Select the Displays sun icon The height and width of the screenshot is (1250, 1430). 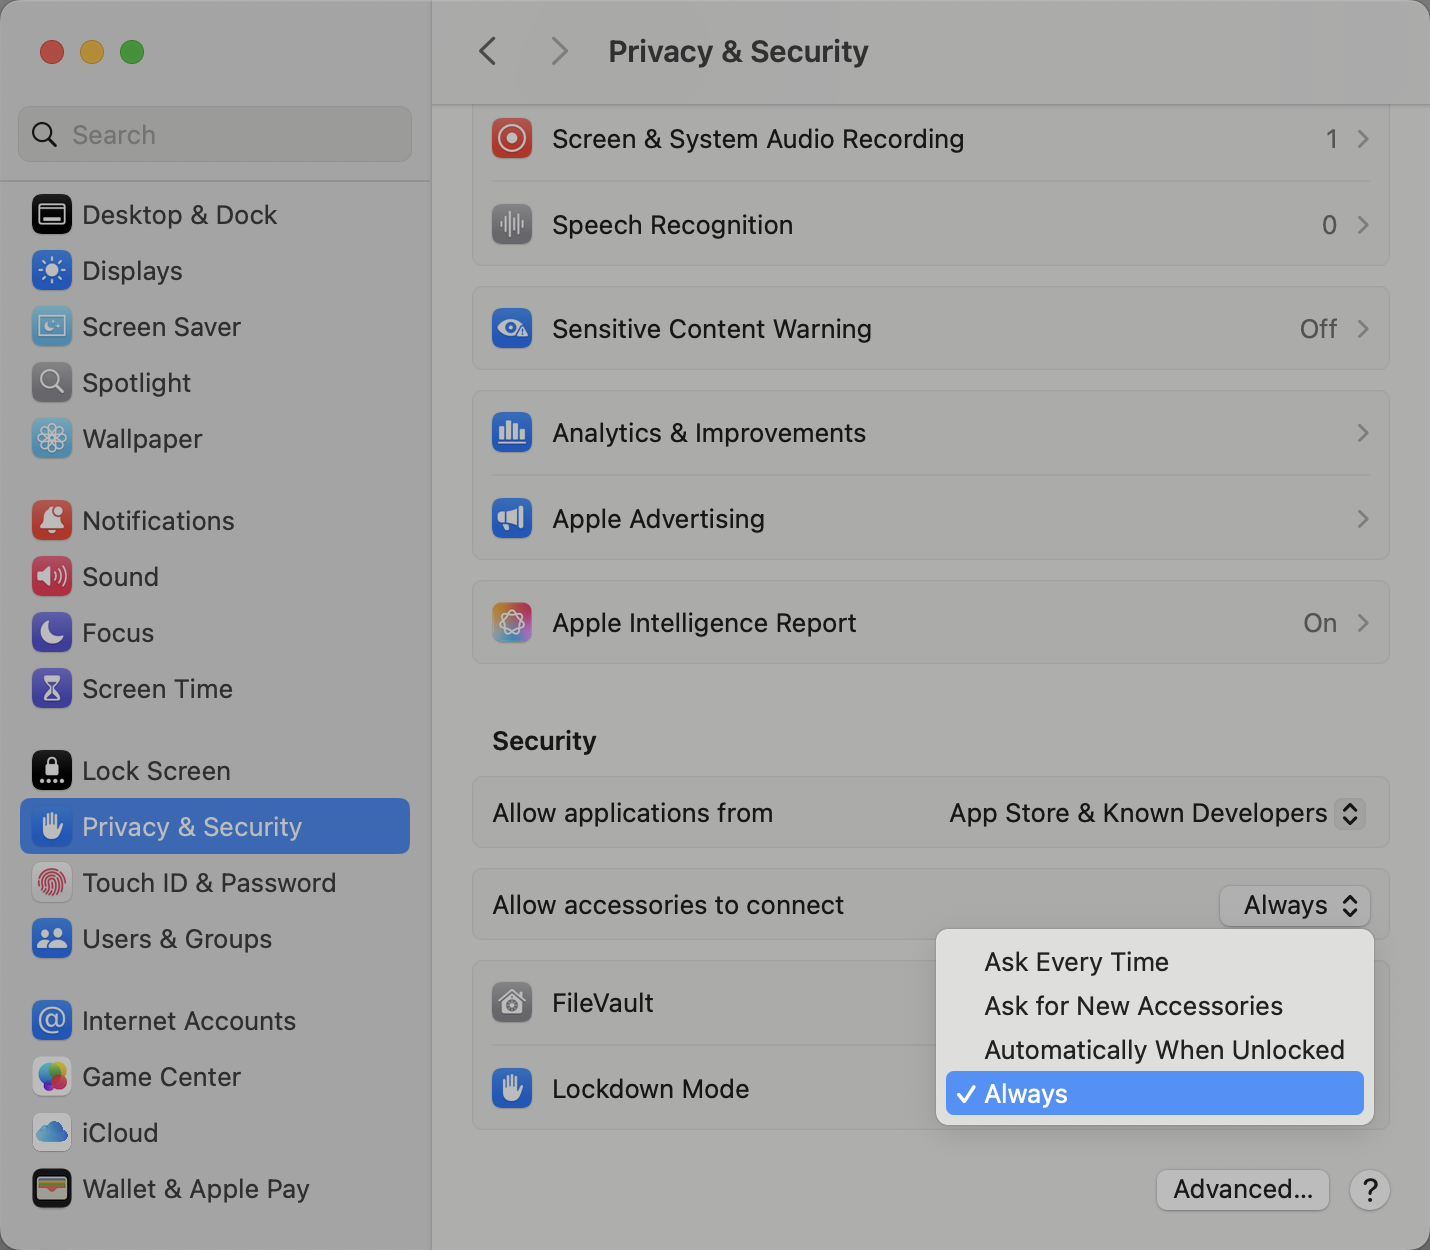coord(52,271)
